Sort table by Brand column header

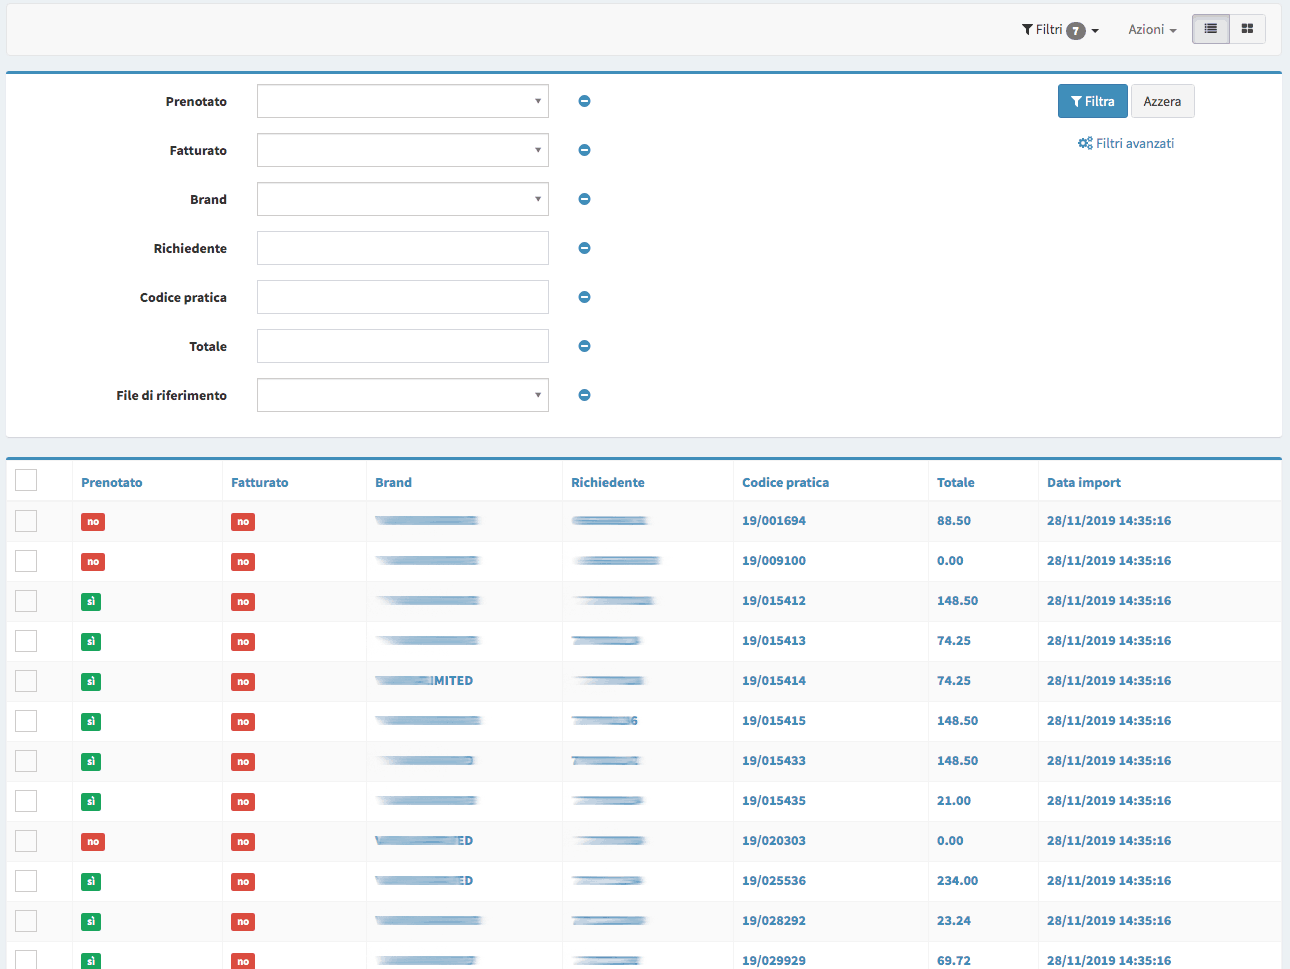(x=394, y=482)
